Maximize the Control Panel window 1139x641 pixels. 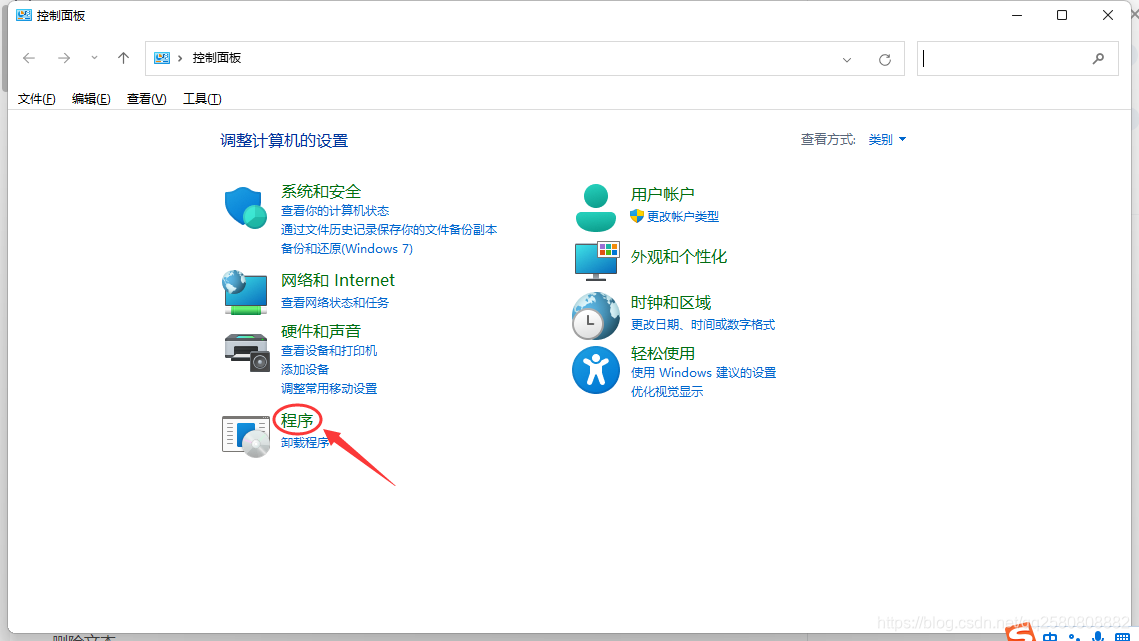point(1062,15)
